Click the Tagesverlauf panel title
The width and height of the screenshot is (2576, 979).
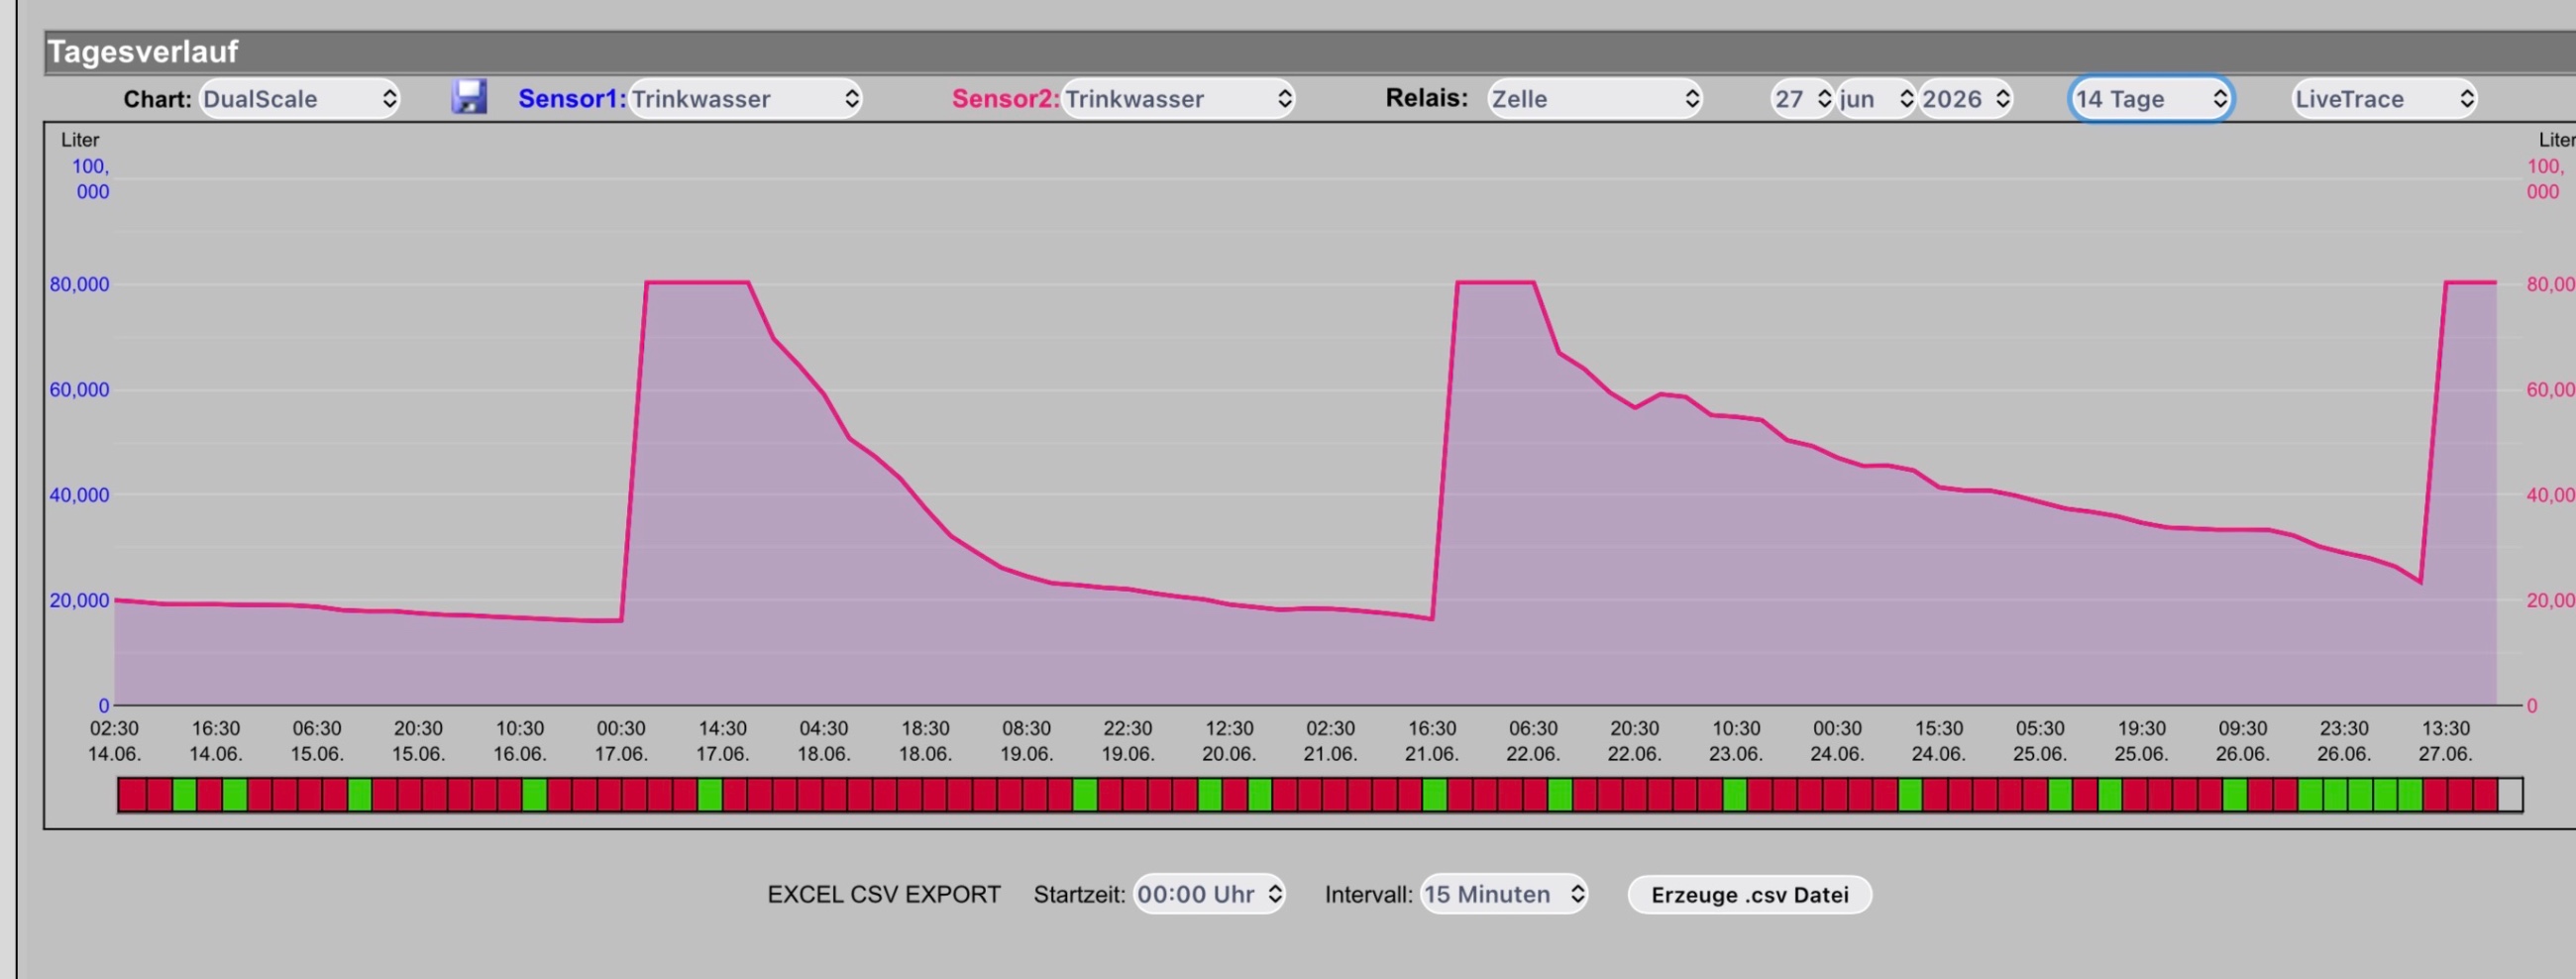(x=143, y=52)
